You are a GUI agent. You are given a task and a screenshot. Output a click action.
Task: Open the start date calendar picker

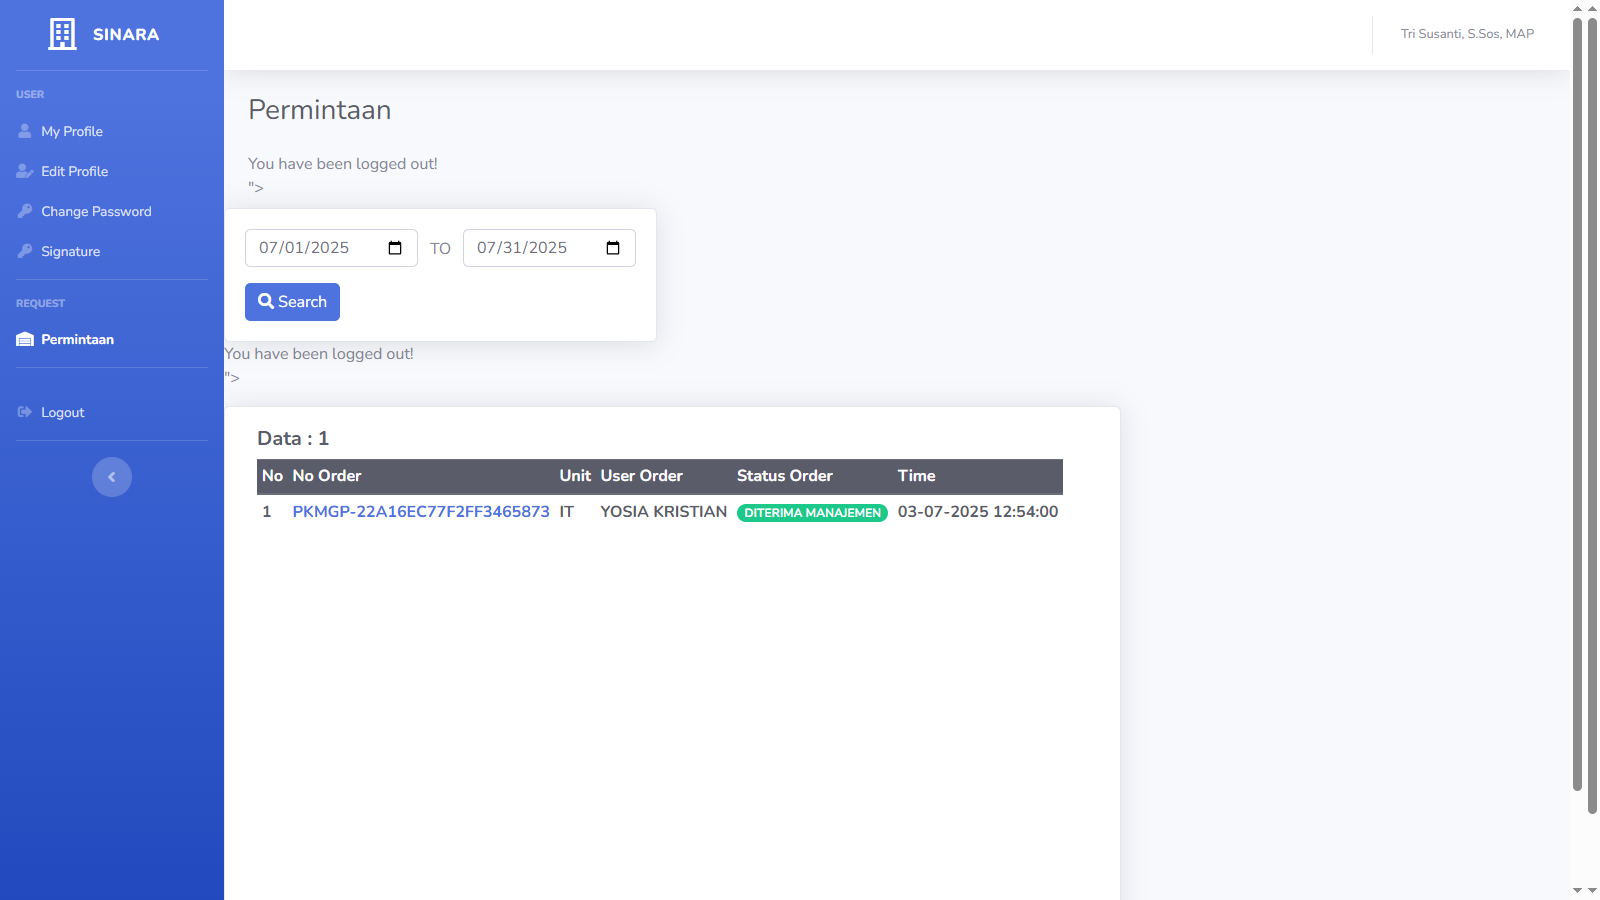pyautogui.click(x=395, y=248)
